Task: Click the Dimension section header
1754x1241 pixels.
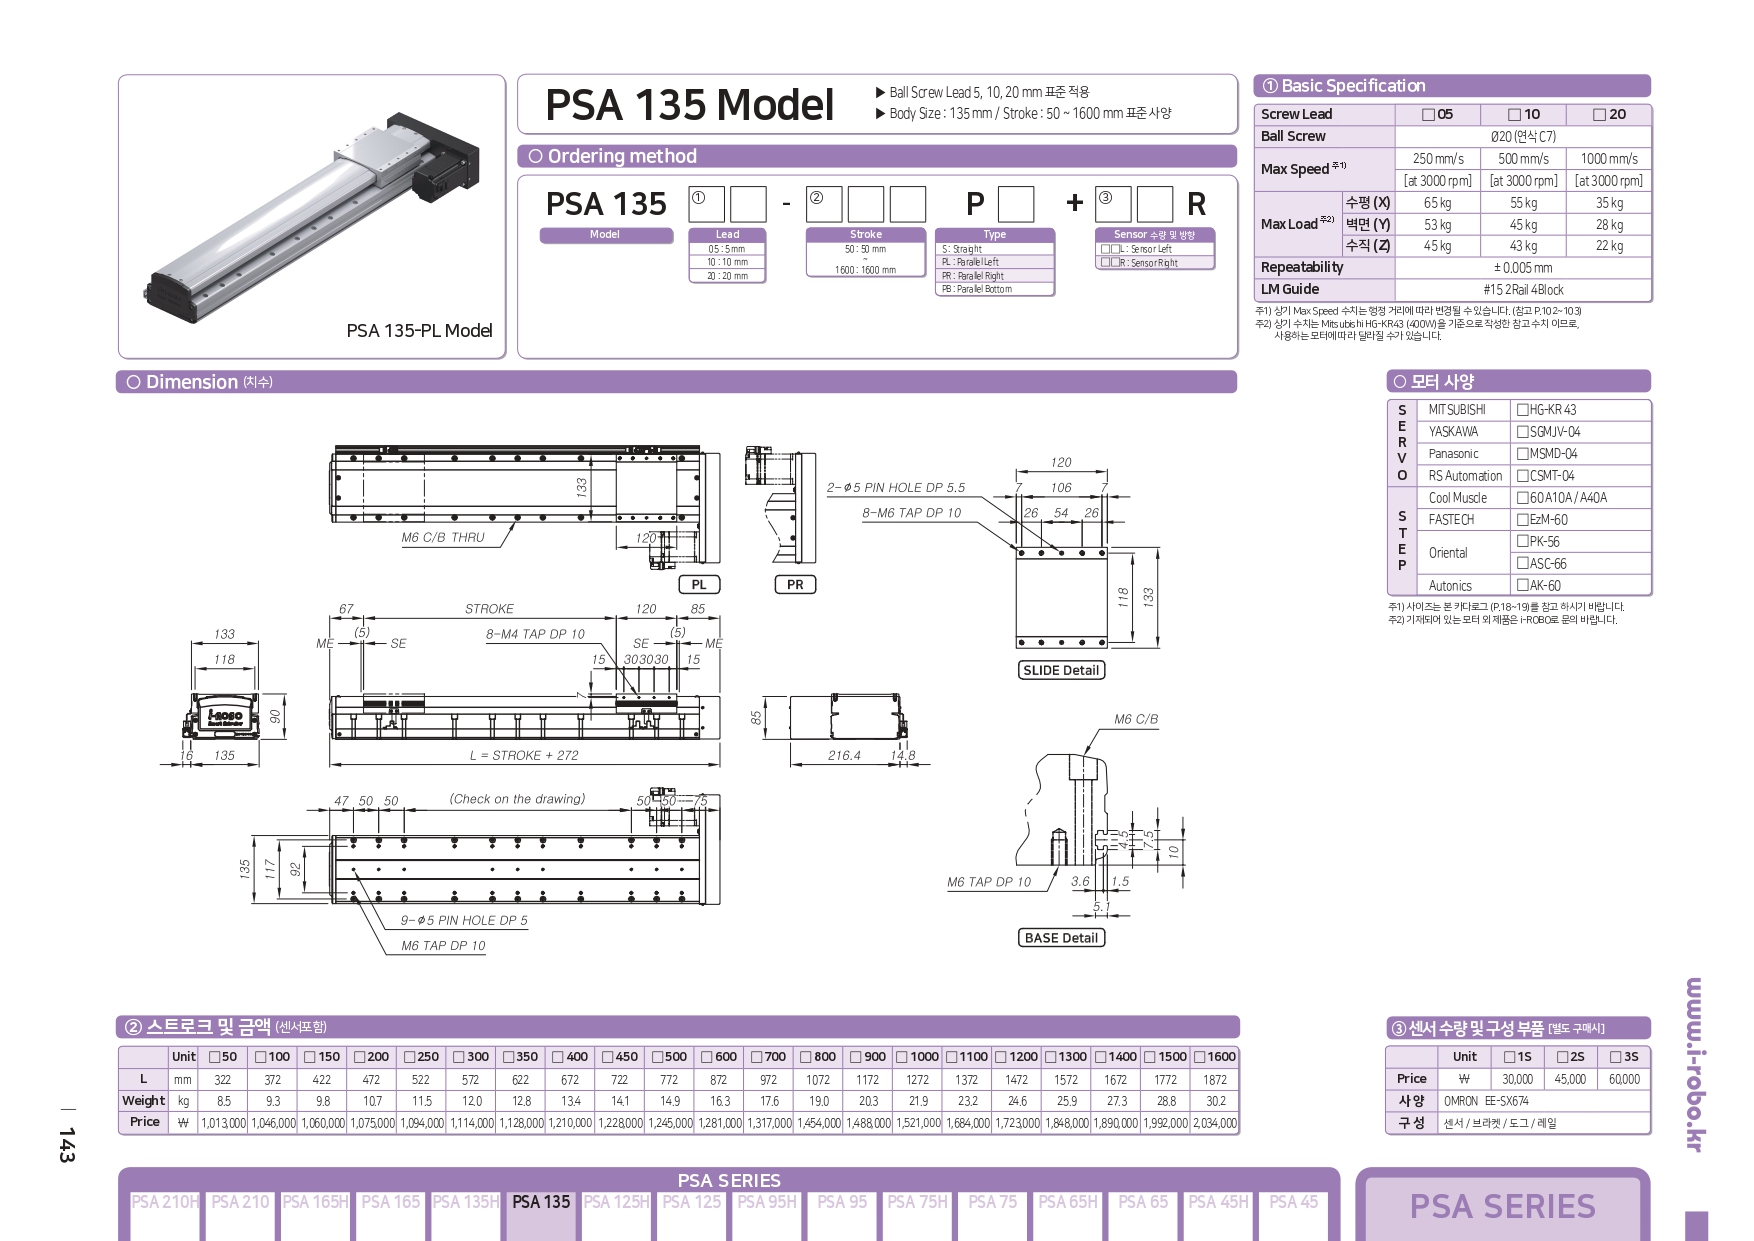Action: [x=677, y=382]
